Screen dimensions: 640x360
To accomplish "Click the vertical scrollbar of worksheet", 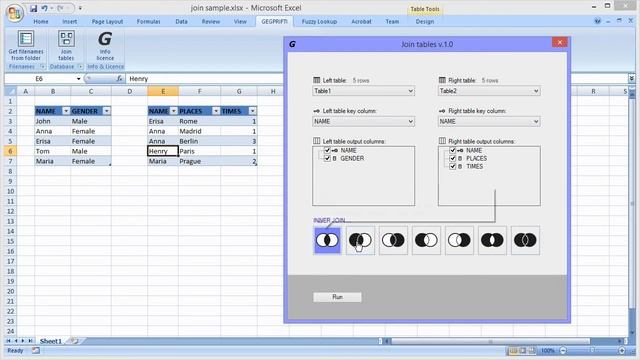I will point(632,204).
